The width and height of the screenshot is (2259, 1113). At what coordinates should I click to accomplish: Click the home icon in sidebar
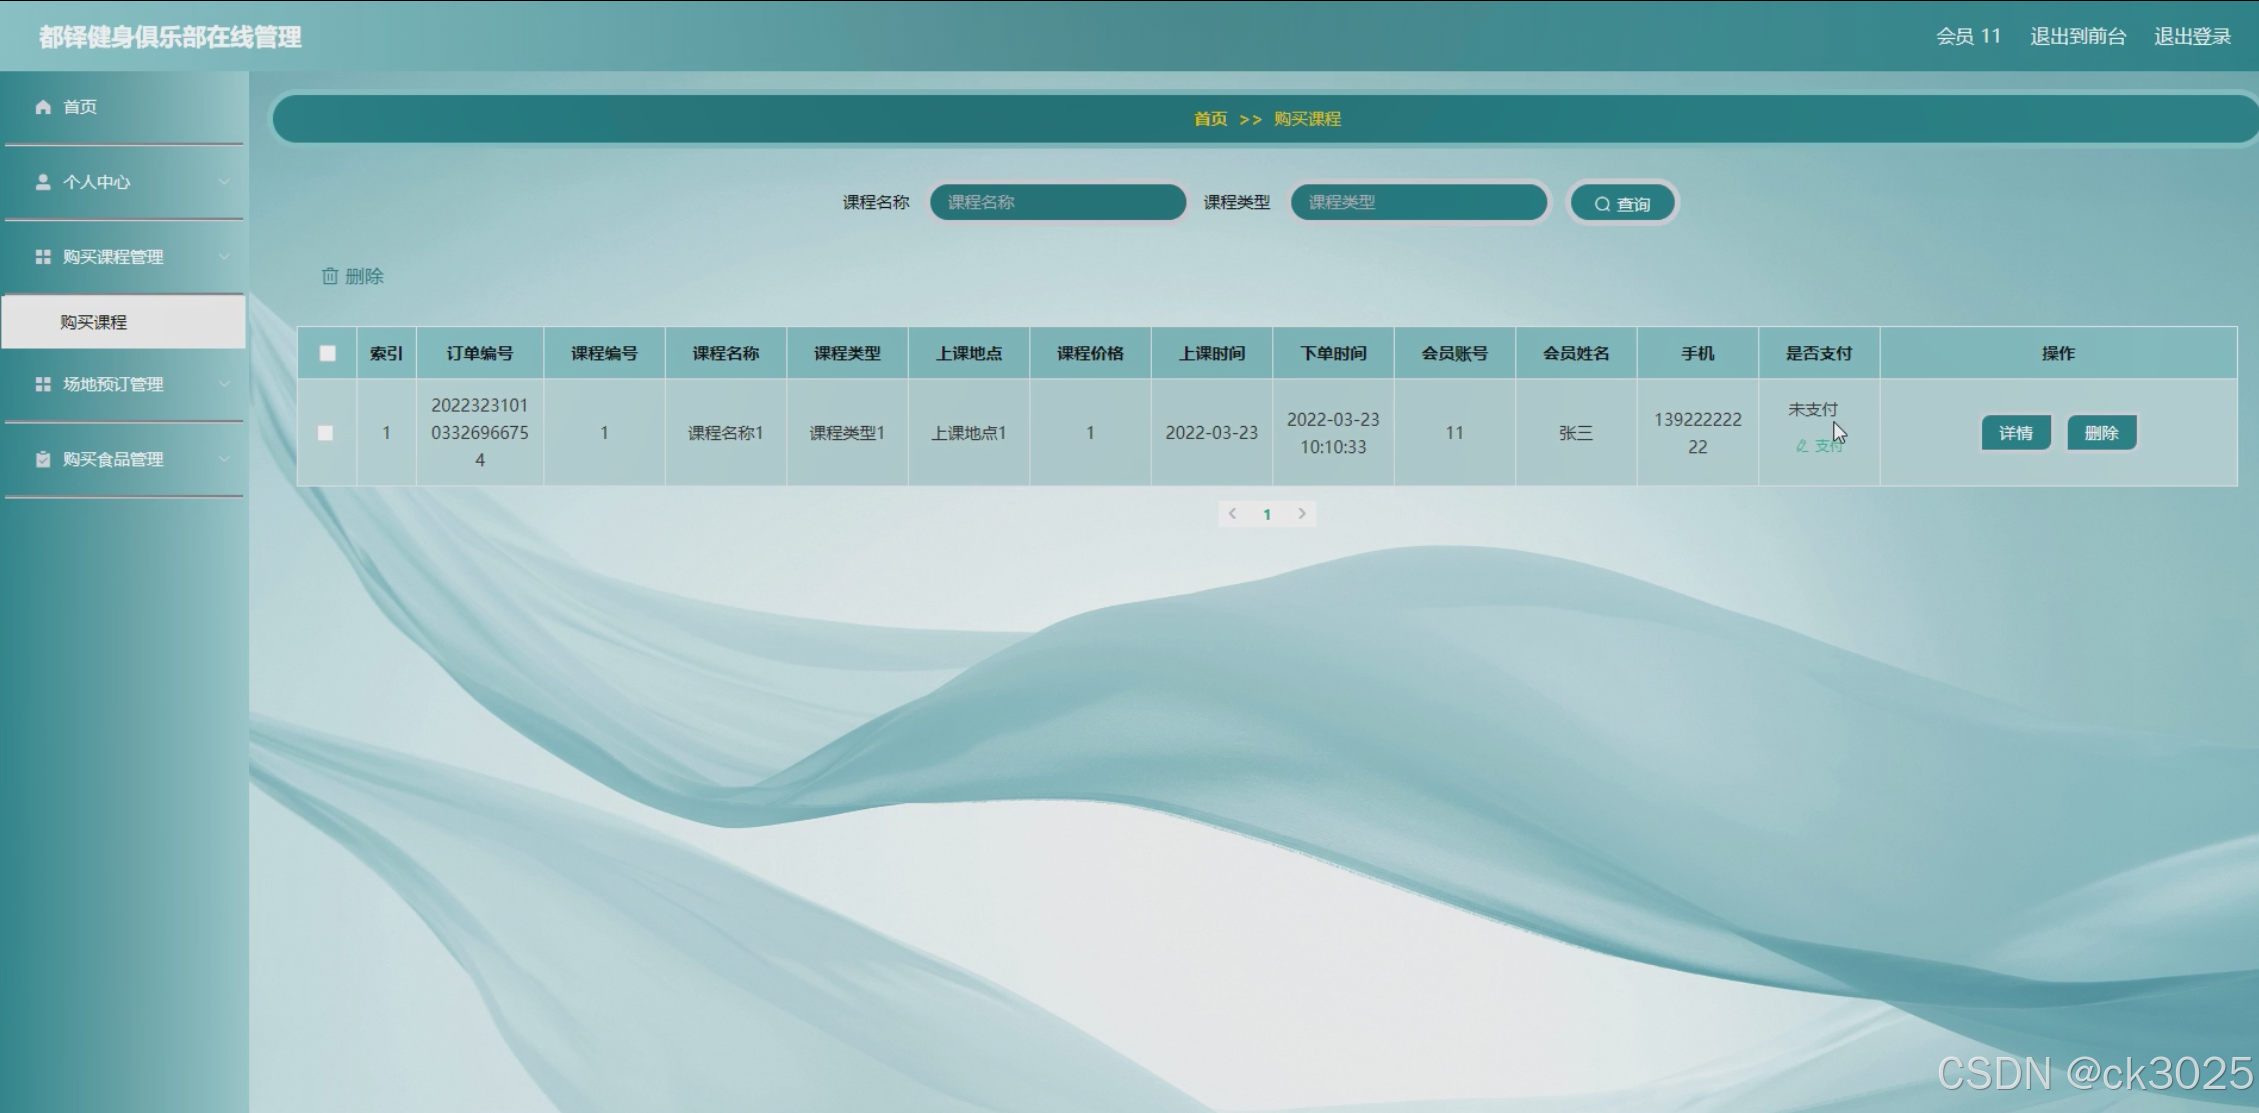(43, 107)
